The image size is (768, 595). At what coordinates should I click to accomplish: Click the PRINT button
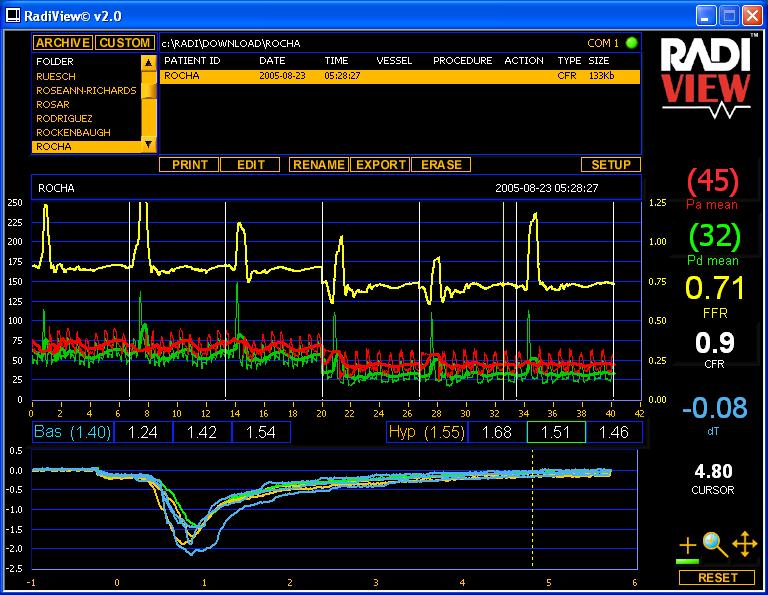(x=190, y=165)
